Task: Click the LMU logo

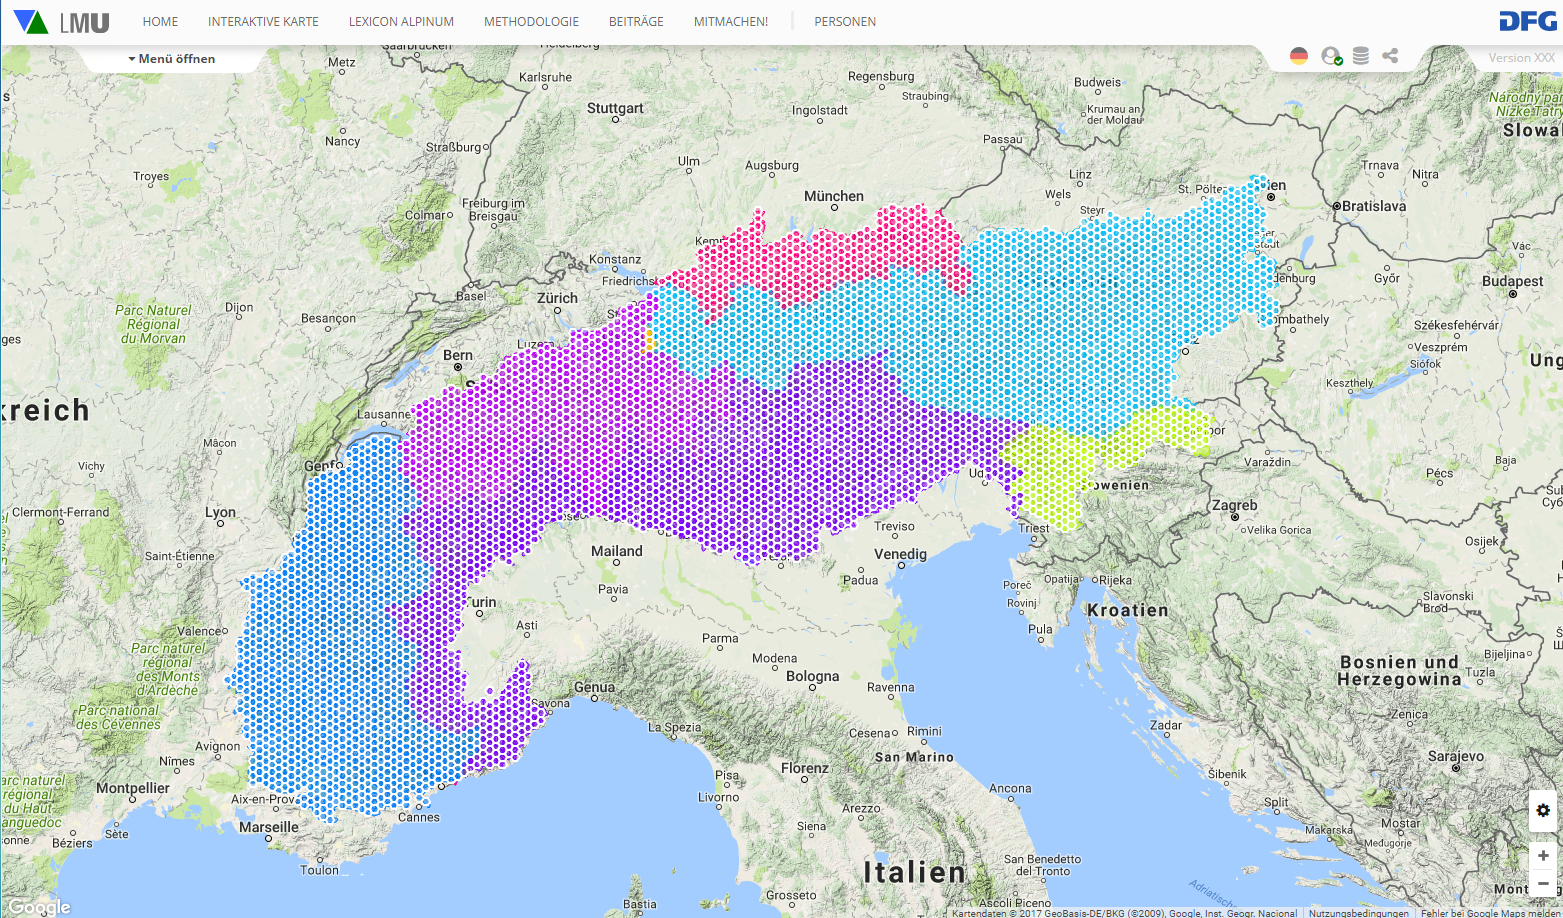Action: (62, 22)
